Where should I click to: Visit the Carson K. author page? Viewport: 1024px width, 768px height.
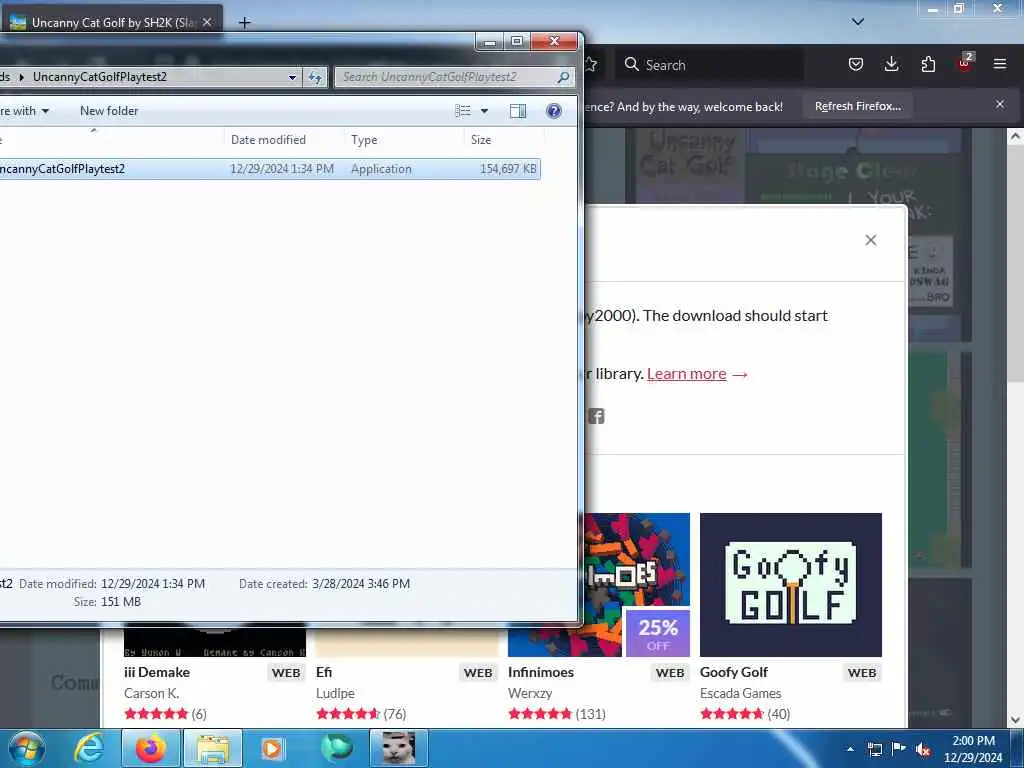152,693
